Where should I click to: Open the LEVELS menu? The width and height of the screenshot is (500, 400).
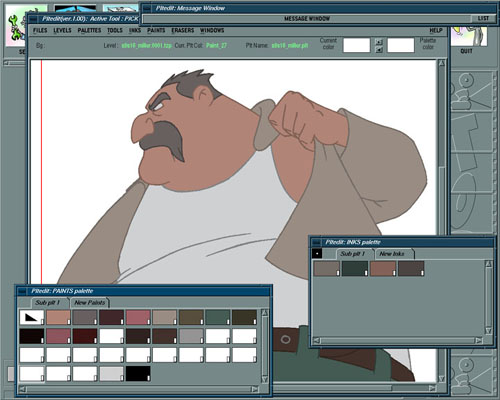tap(62, 30)
